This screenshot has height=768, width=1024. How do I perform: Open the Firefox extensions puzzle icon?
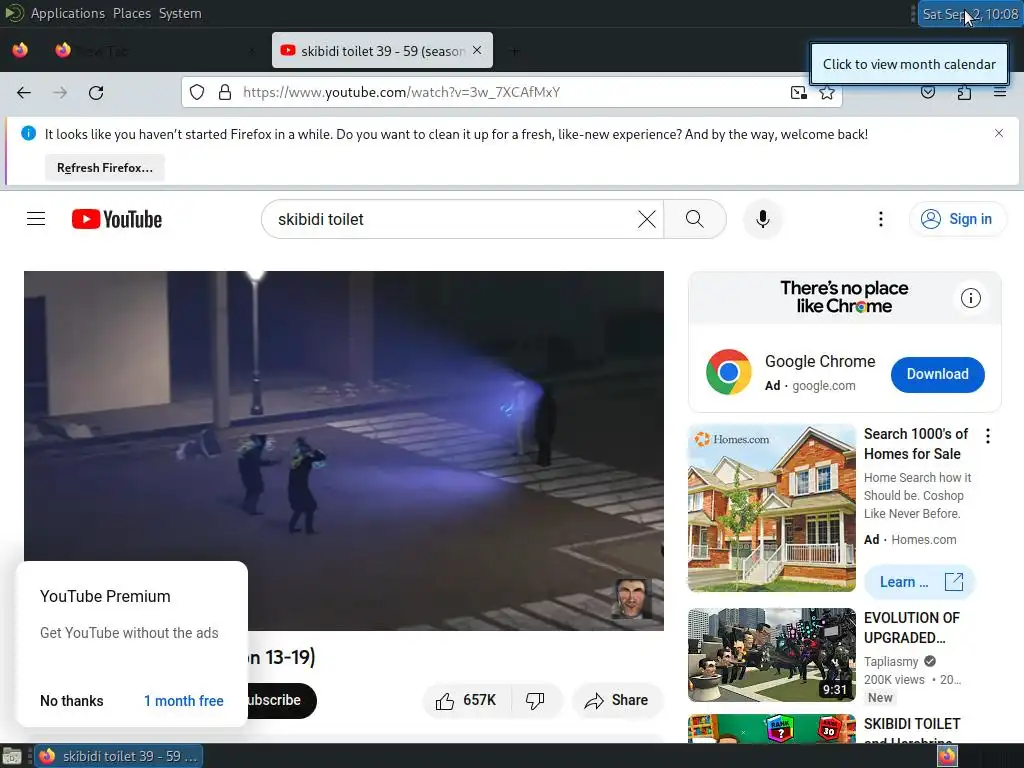pyautogui.click(x=964, y=92)
